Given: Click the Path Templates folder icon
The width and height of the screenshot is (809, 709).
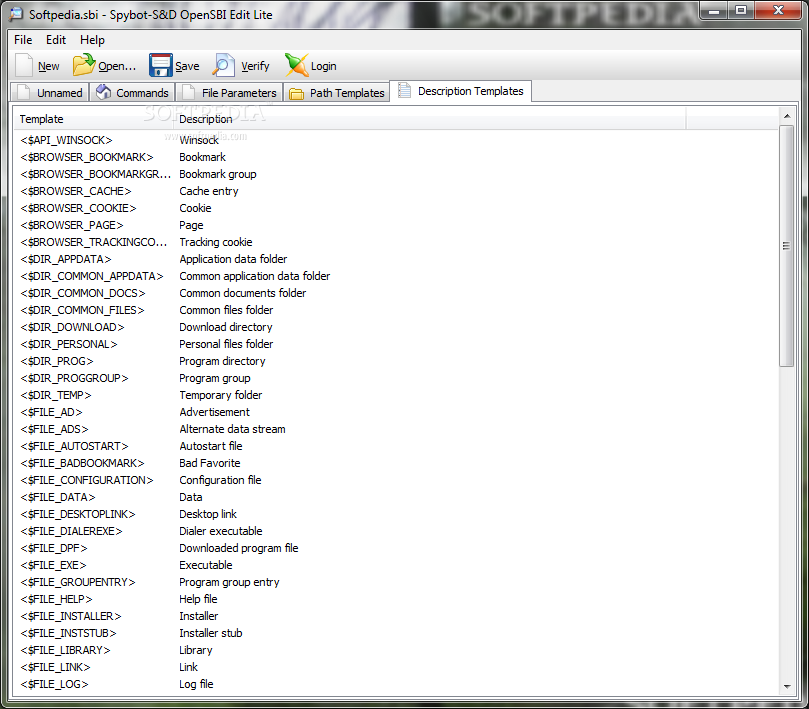Looking at the screenshot, I should click(x=296, y=93).
